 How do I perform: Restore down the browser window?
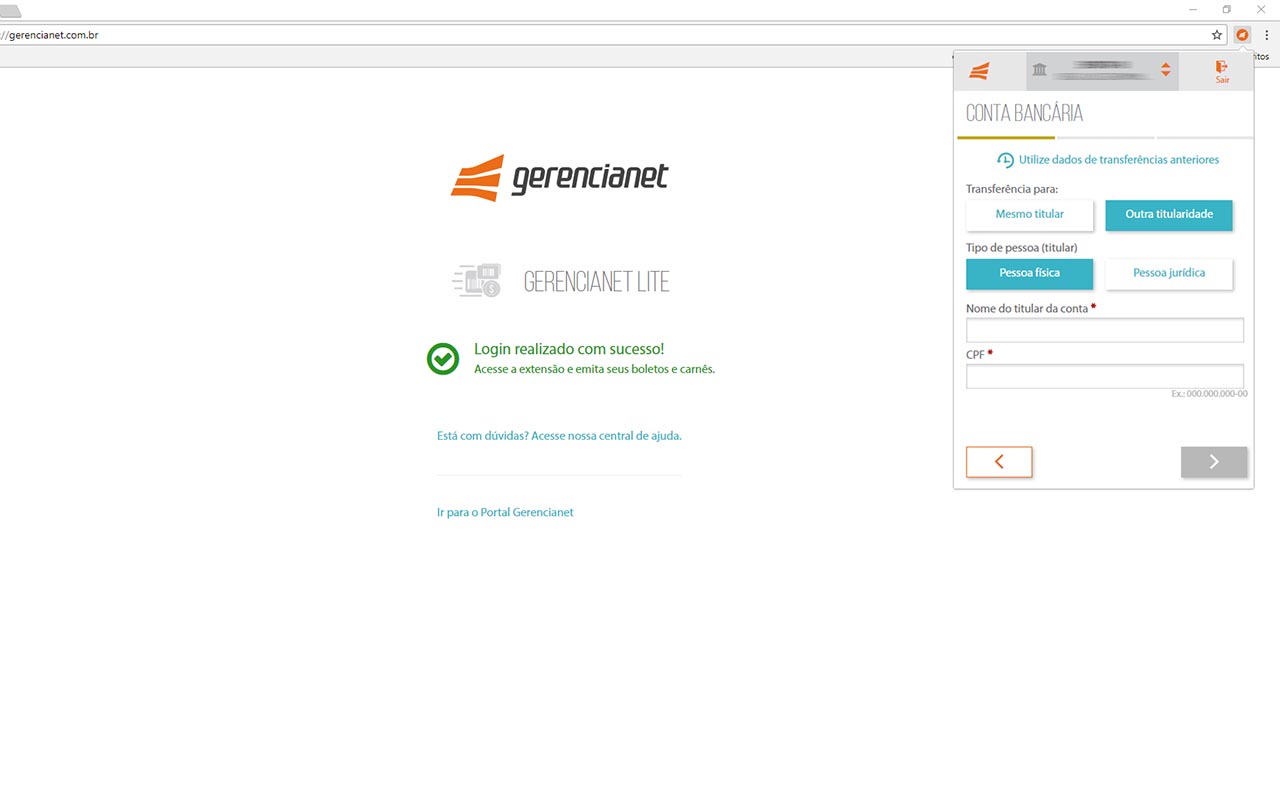(x=1227, y=9)
